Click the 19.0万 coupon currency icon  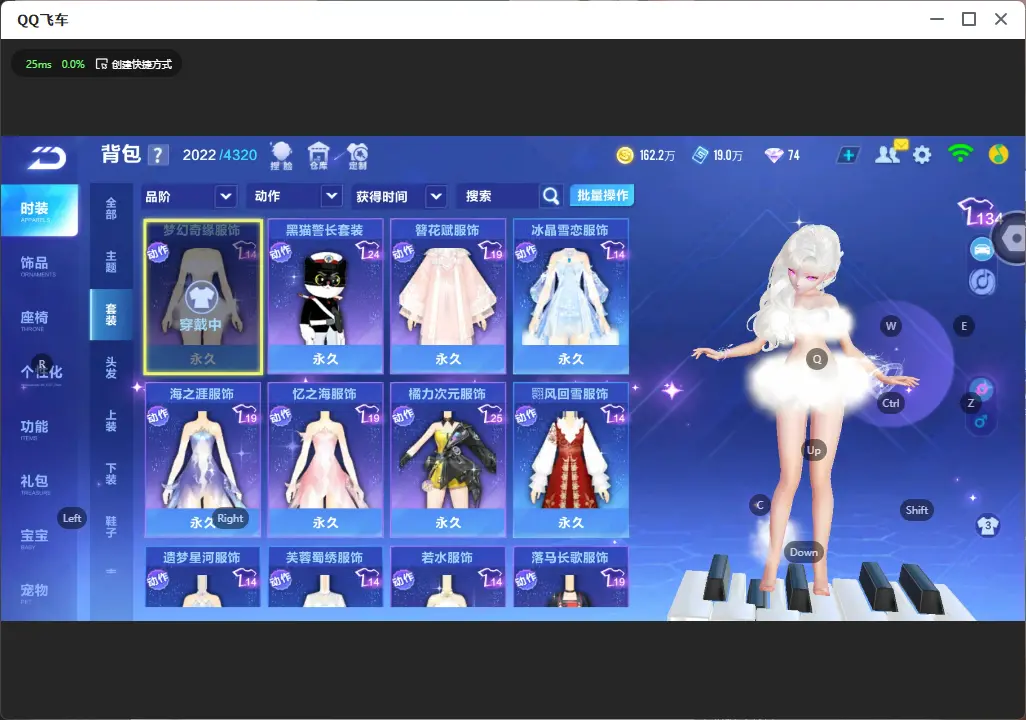pyautogui.click(x=700, y=155)
